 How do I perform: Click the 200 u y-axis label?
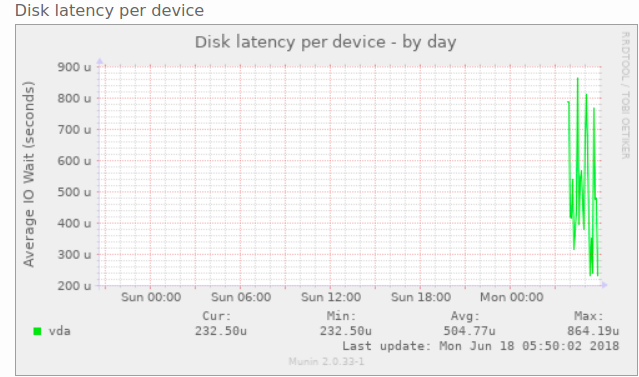coord(74,286)
